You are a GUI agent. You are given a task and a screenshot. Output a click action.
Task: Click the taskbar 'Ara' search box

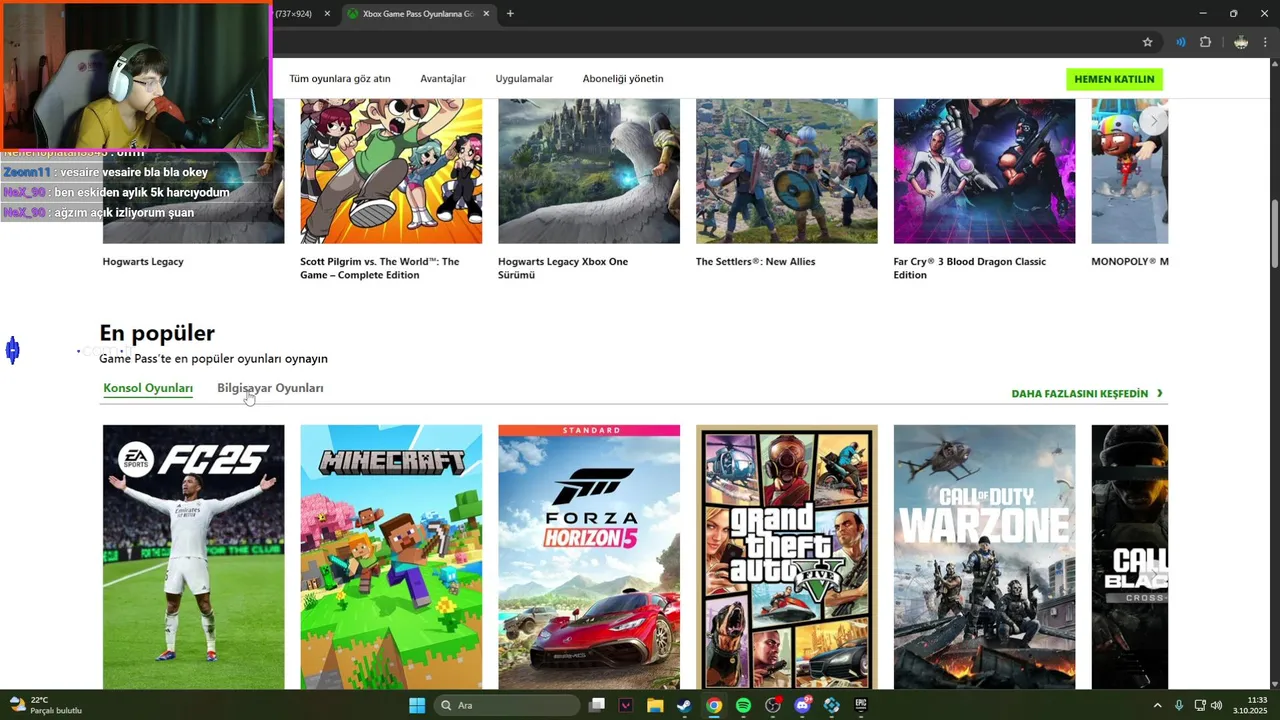pos(507,705)
